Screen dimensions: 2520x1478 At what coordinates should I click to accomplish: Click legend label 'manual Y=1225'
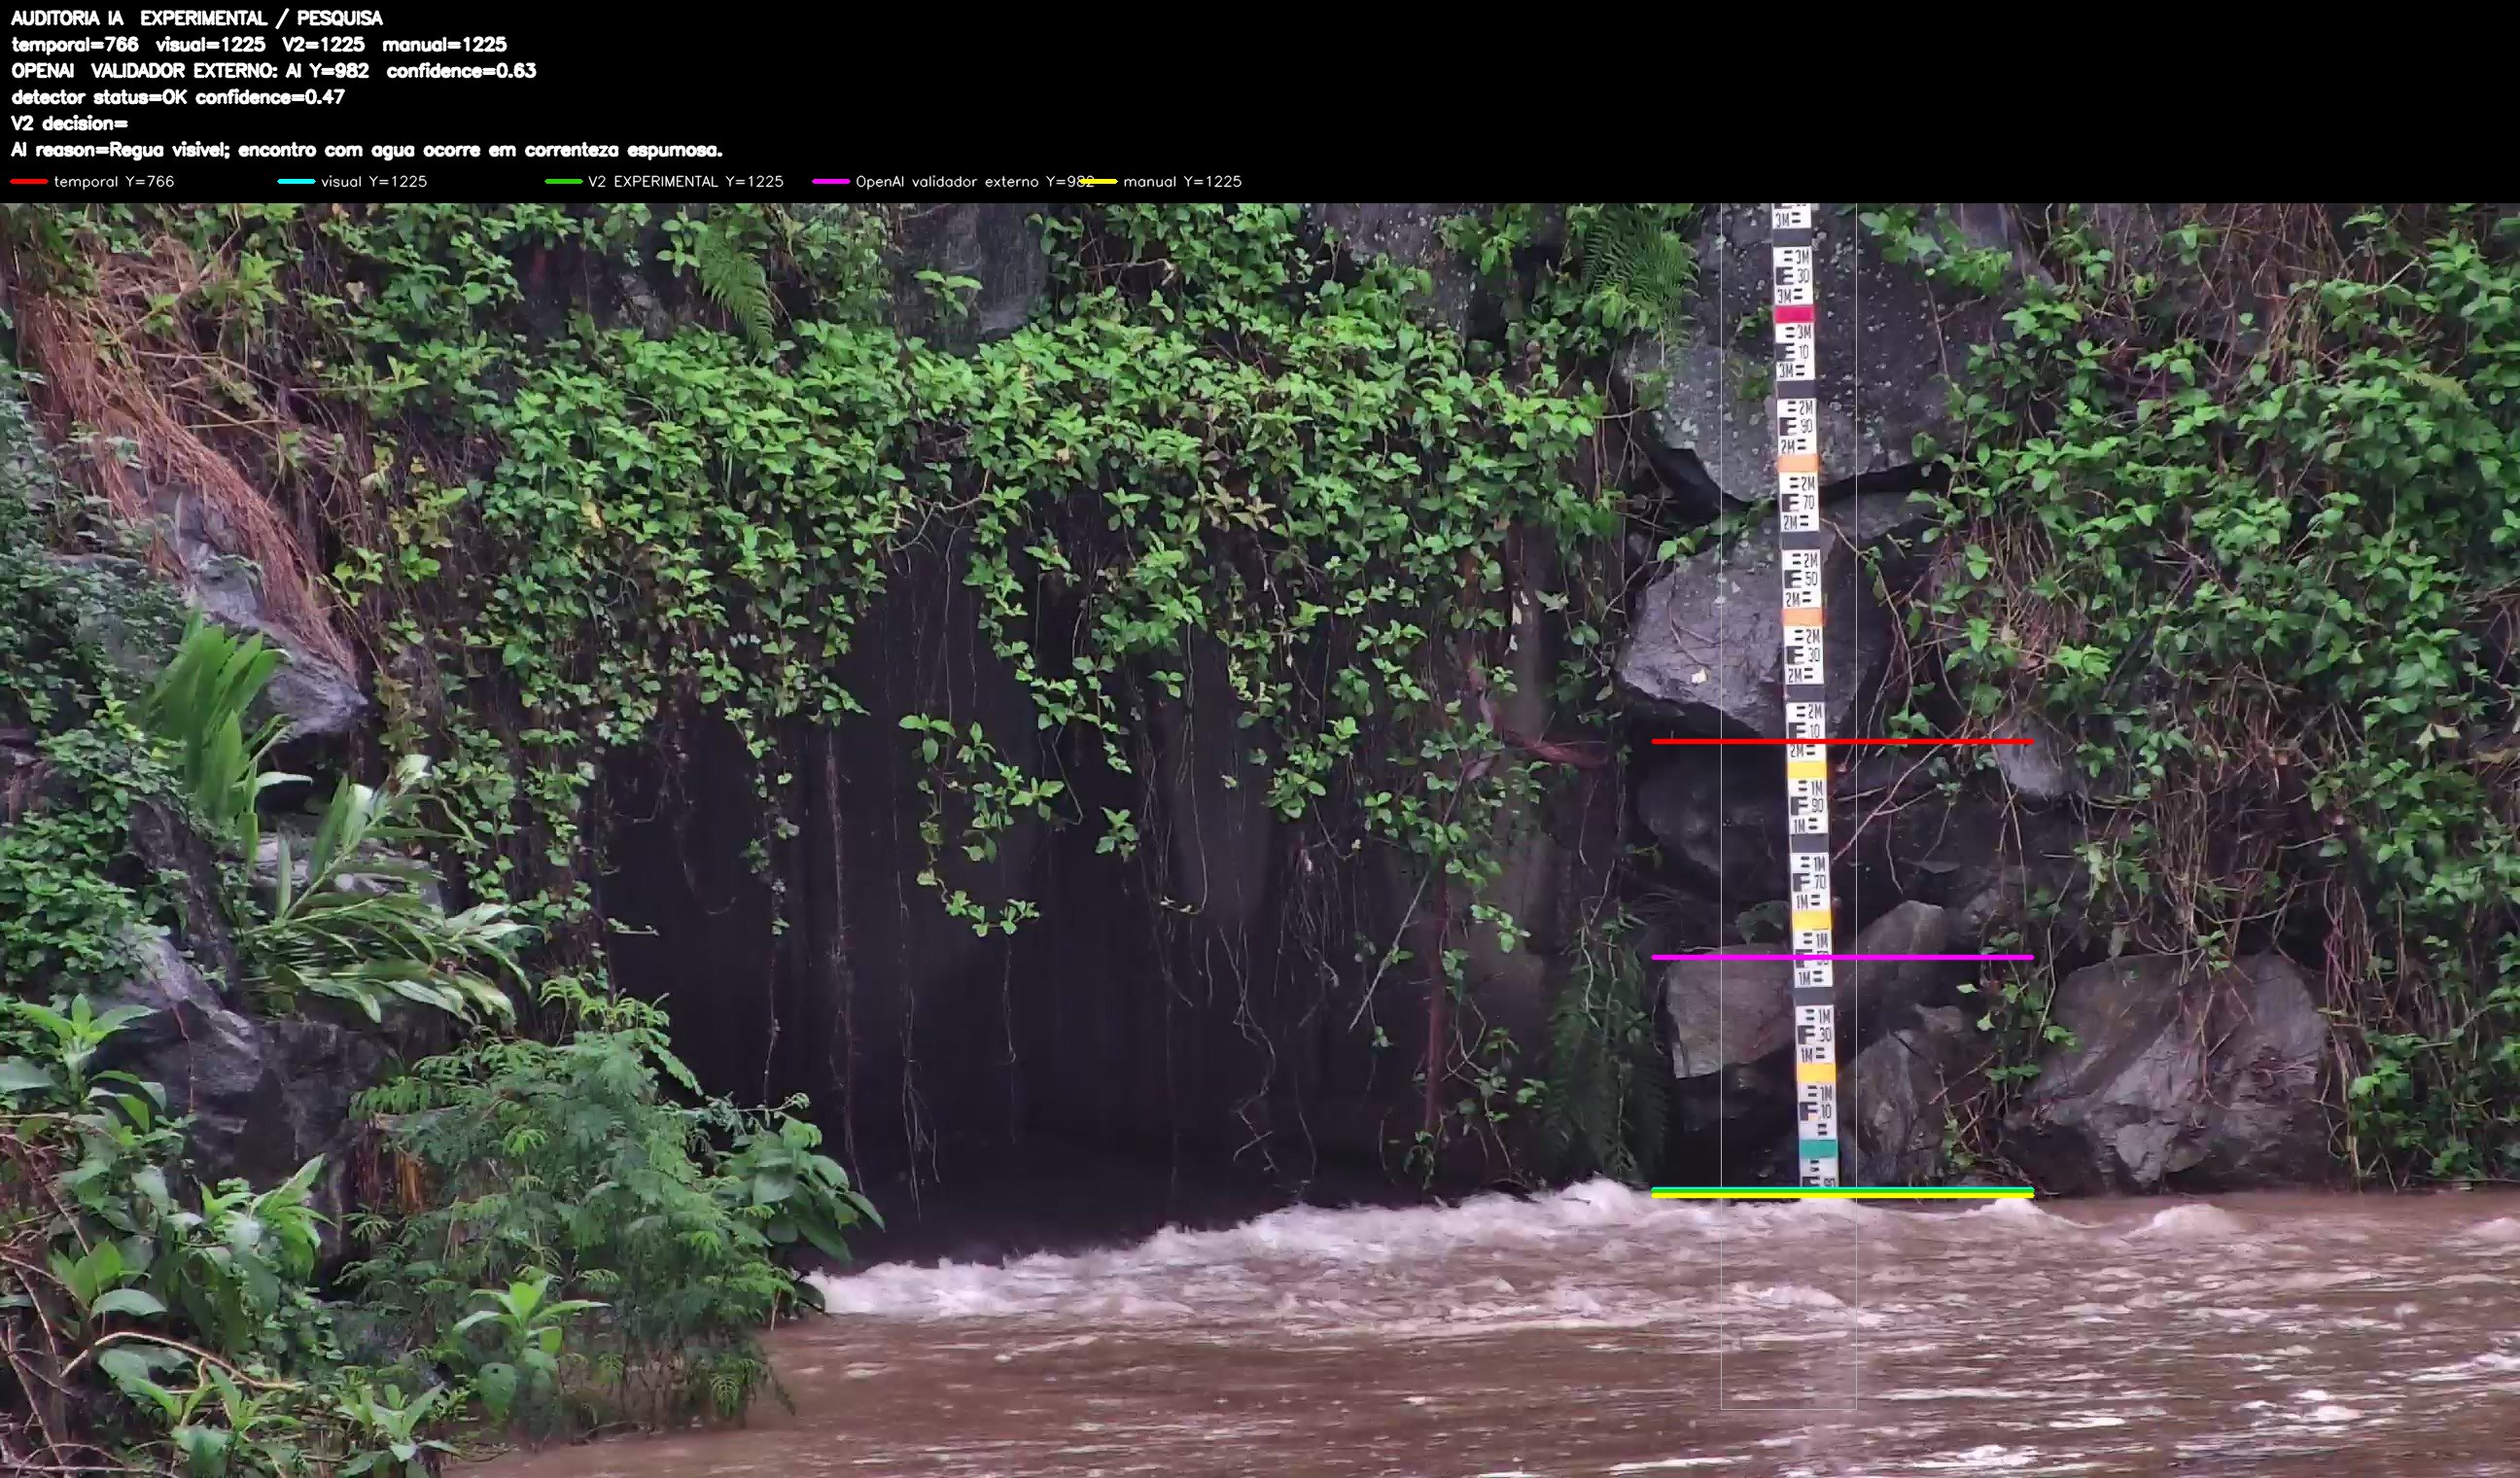click(x=1182, y=181)
